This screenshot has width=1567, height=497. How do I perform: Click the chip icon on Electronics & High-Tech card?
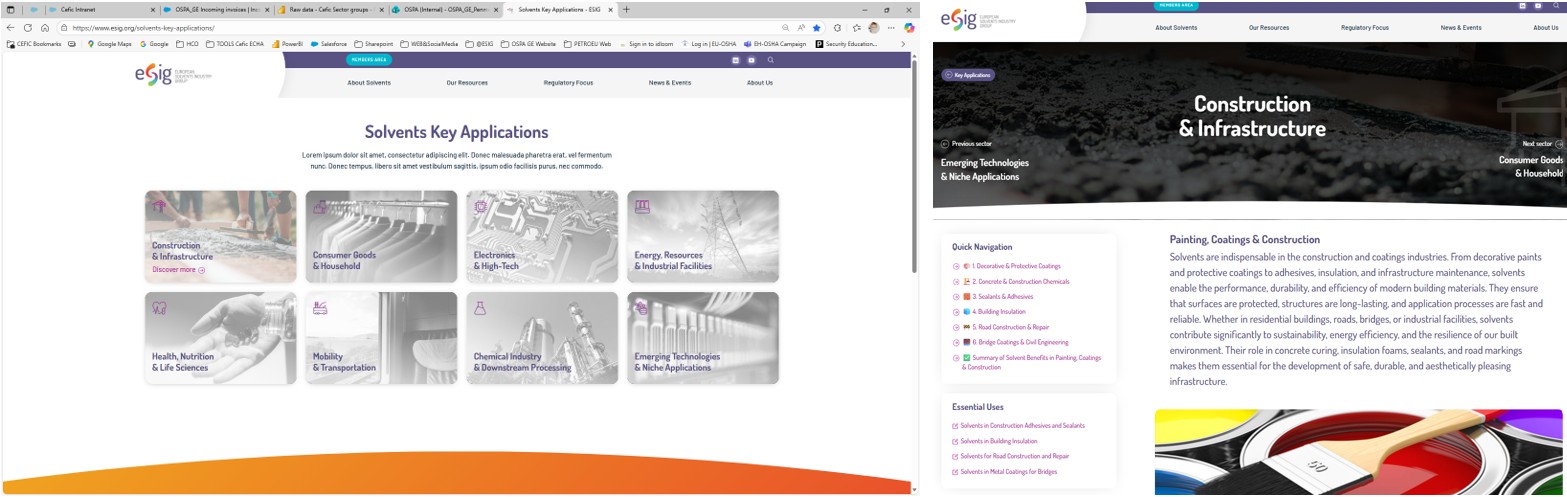tap(480, 207)
